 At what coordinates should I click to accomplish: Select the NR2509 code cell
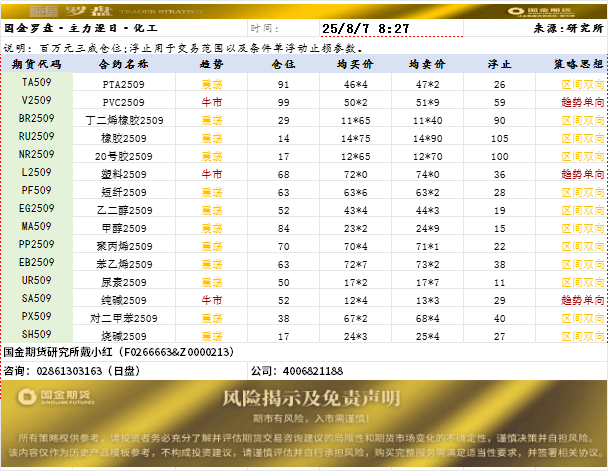pyautogui.click(x=36, y=154)
